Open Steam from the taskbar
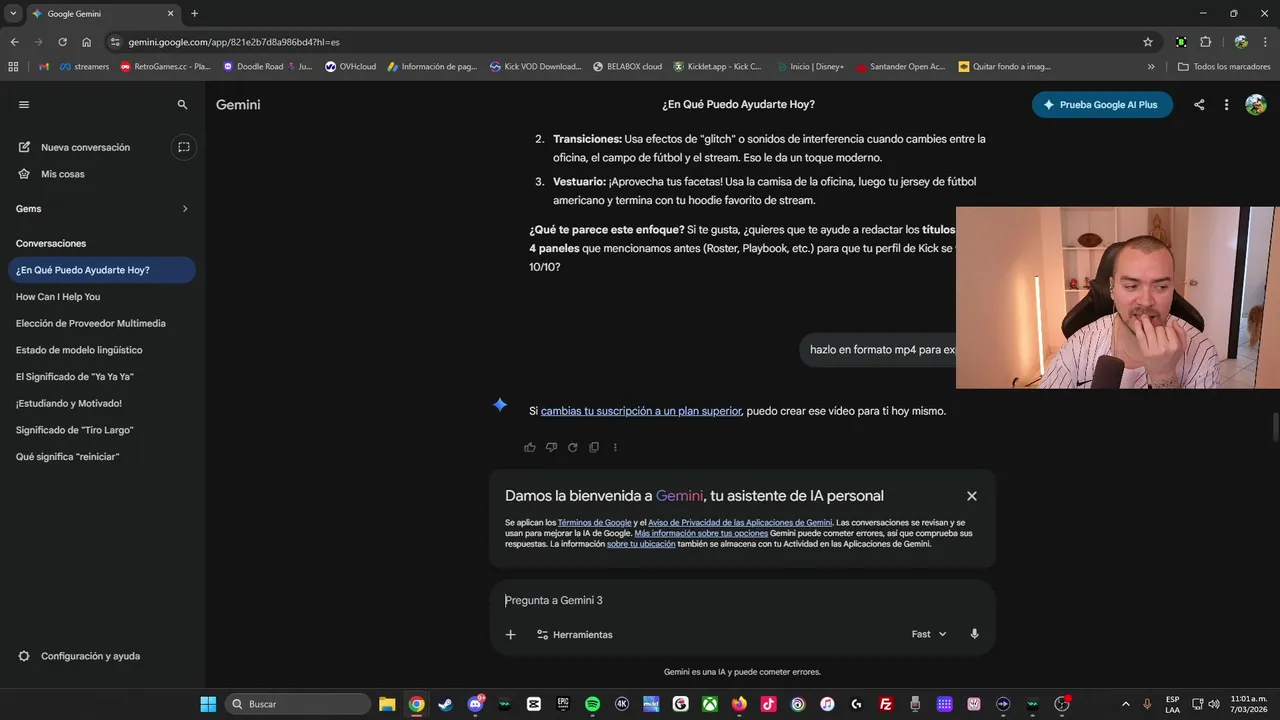 click(x=445, y=704)
